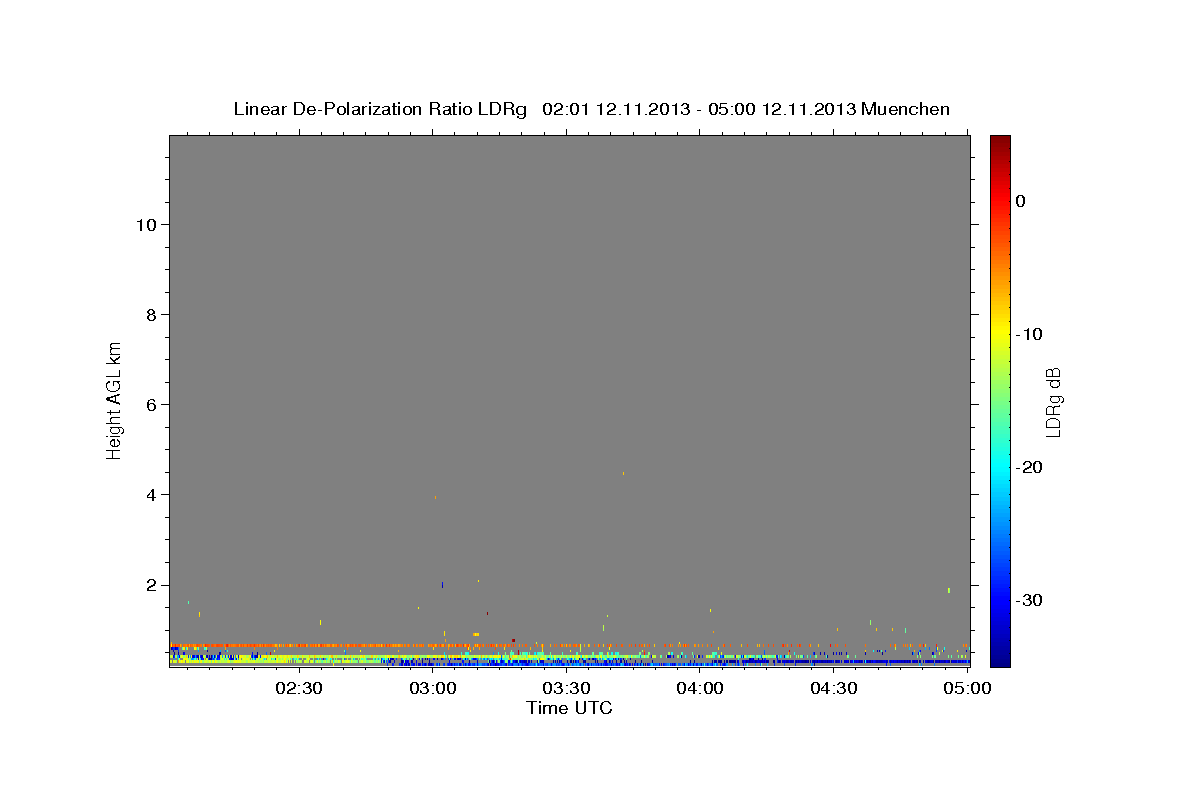Screen dimensions: 1200x800
Task: Click the height axis value 4
Action: (149, 495)
